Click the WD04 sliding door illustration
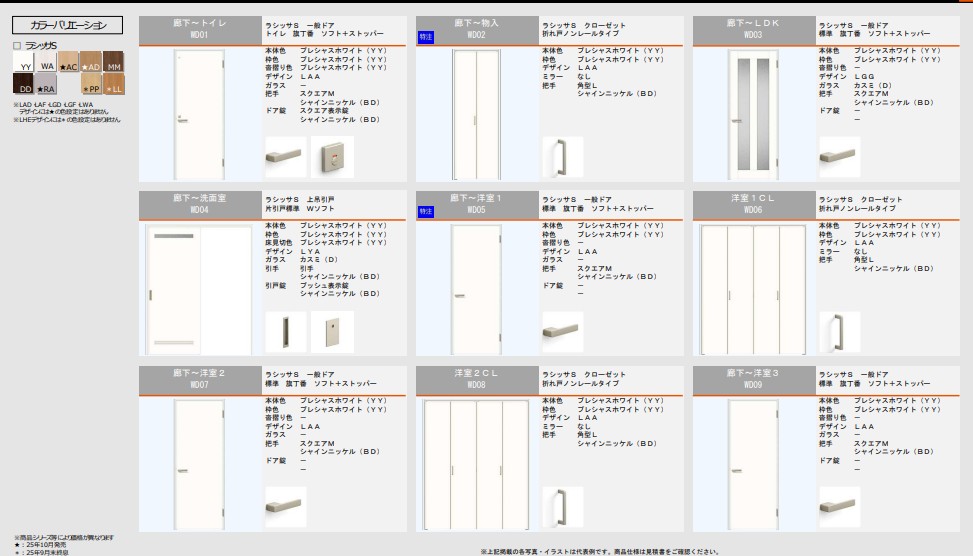 coord(199,290)
